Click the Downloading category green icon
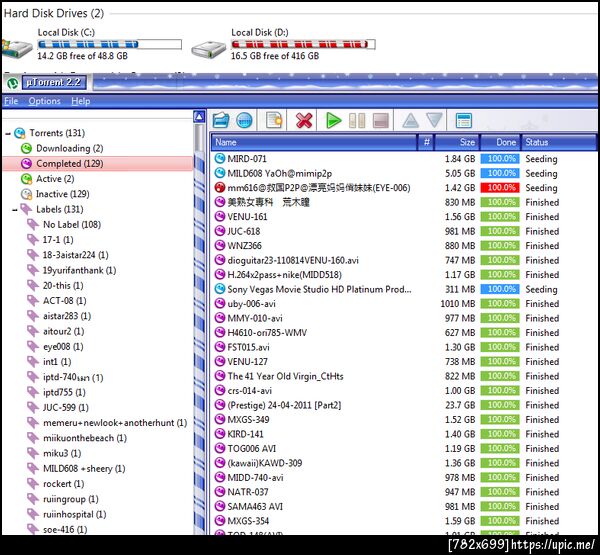 [x=26, y=148]
